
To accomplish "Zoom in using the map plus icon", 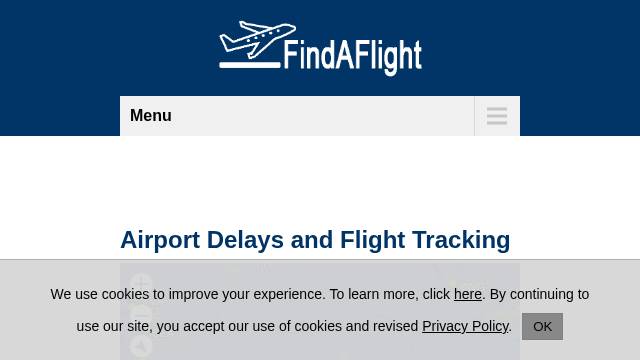I will [141, 283].
